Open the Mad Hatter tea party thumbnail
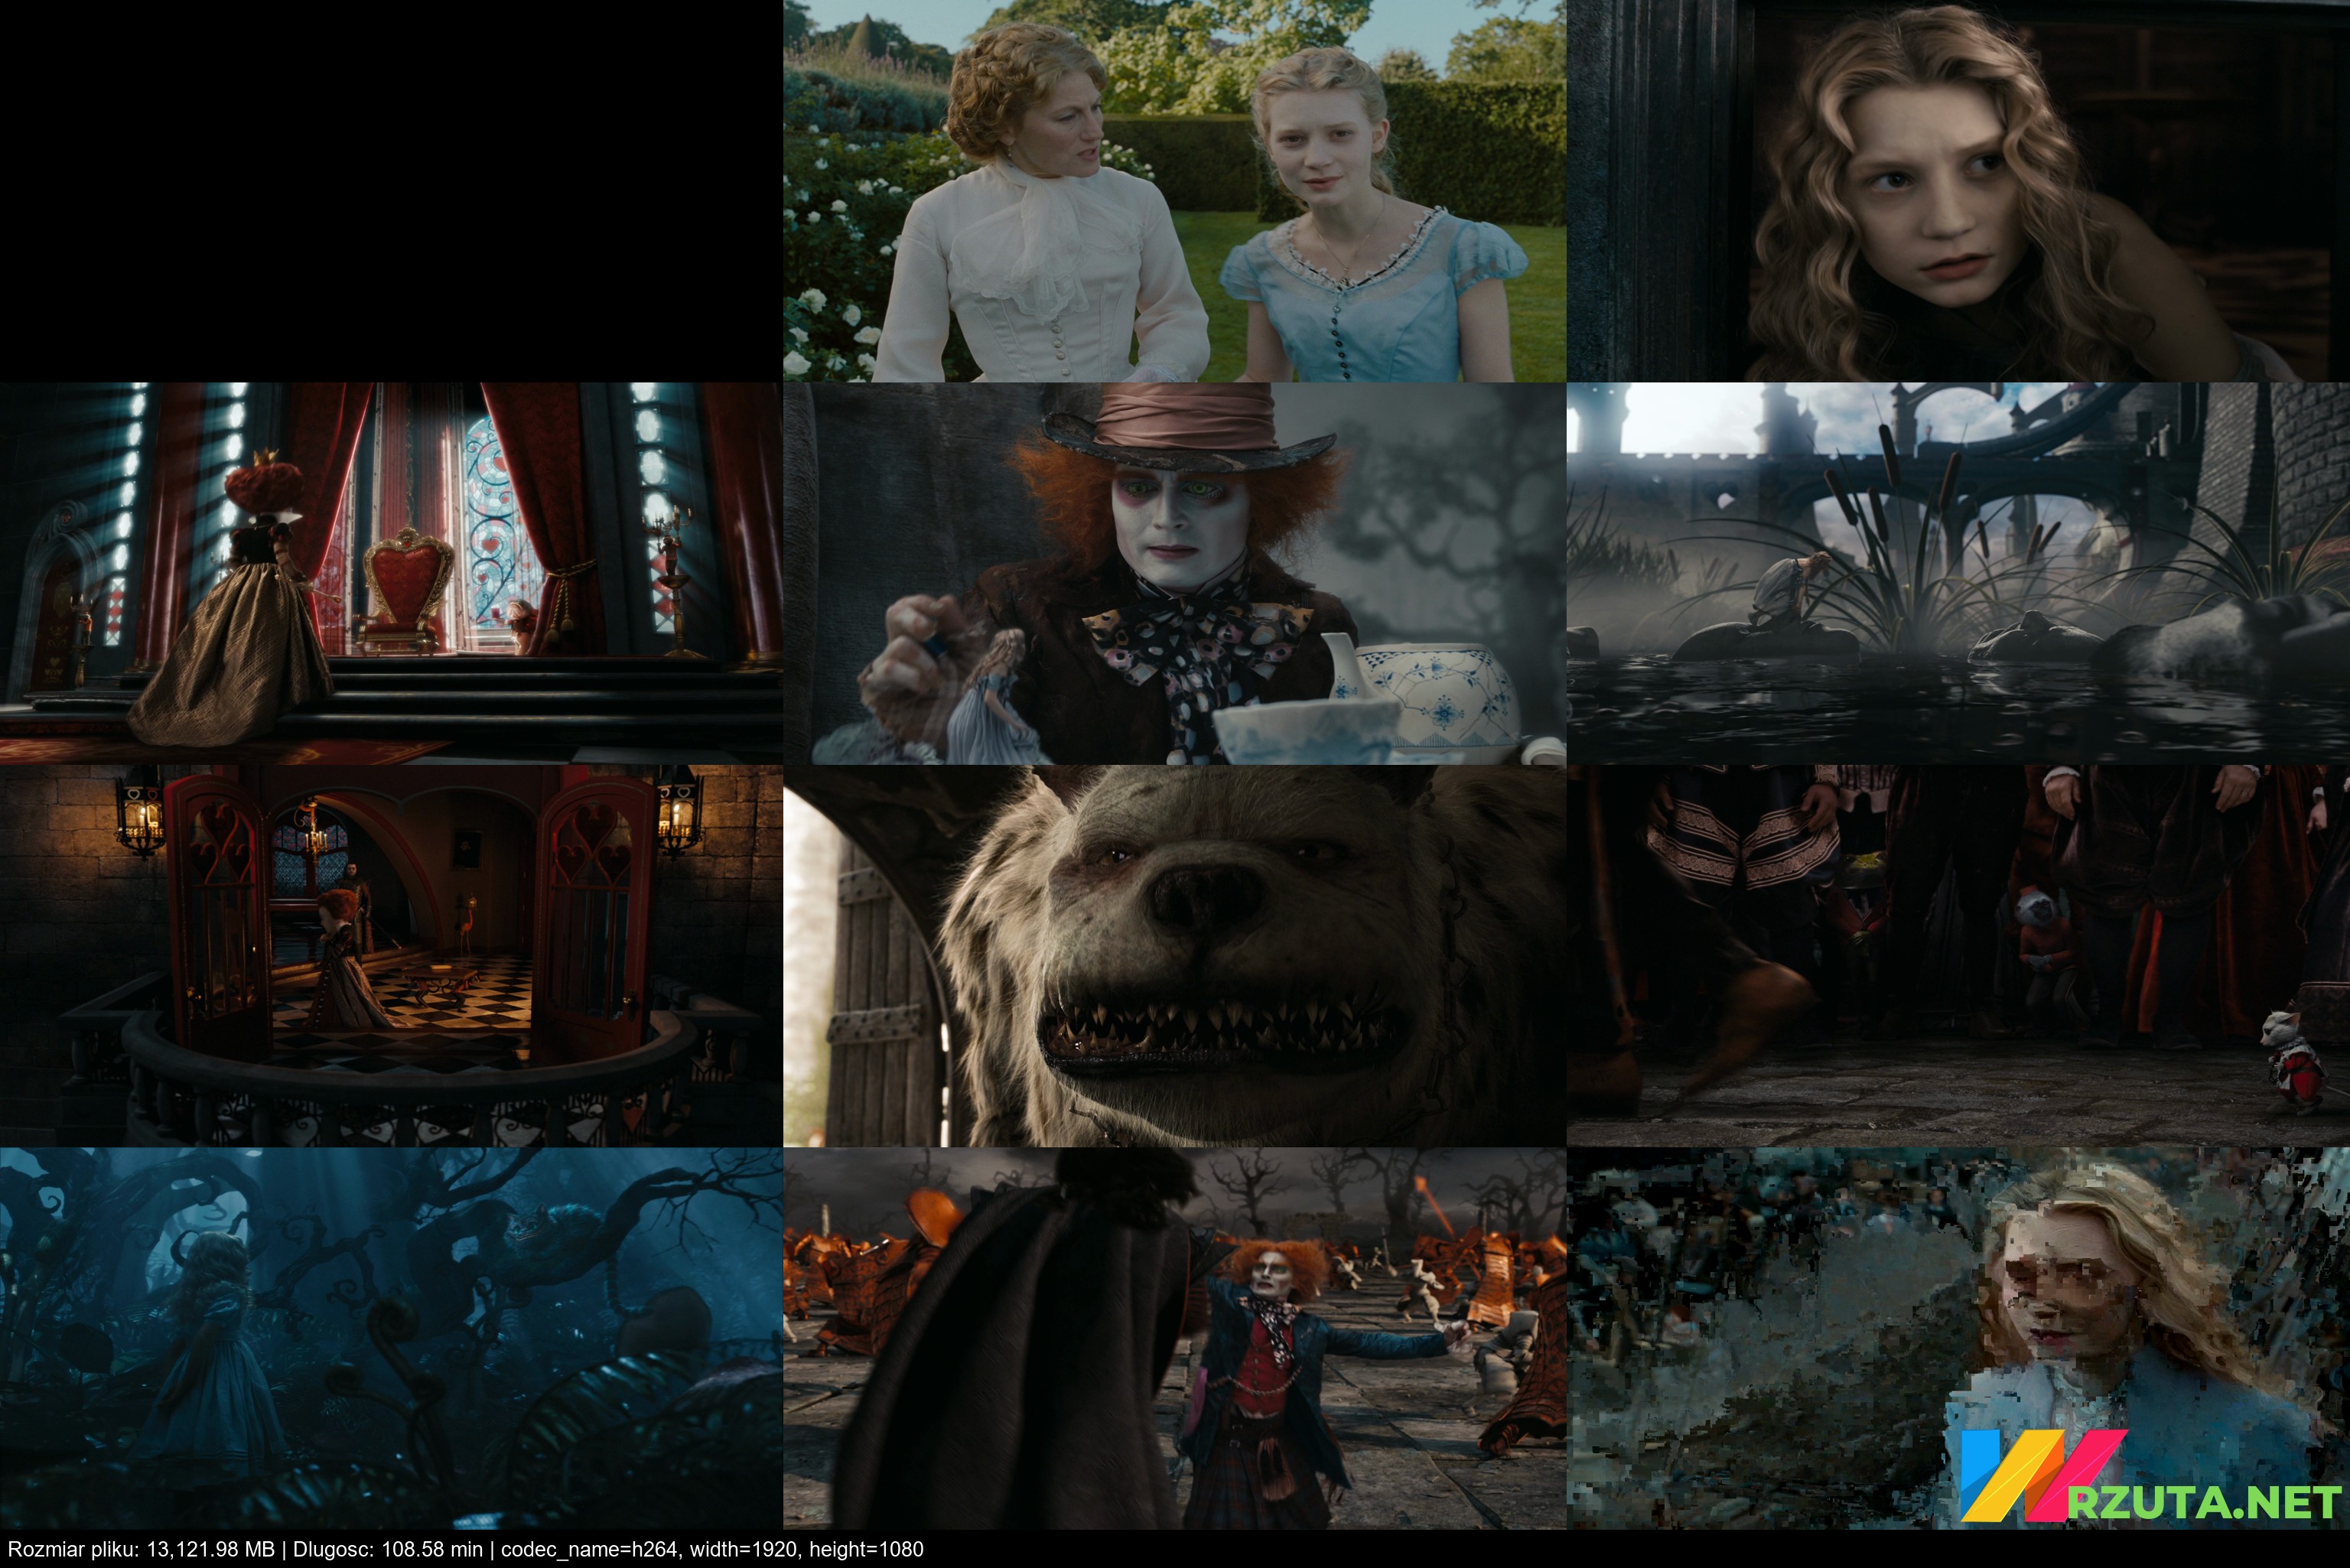 pos(1174,573)
